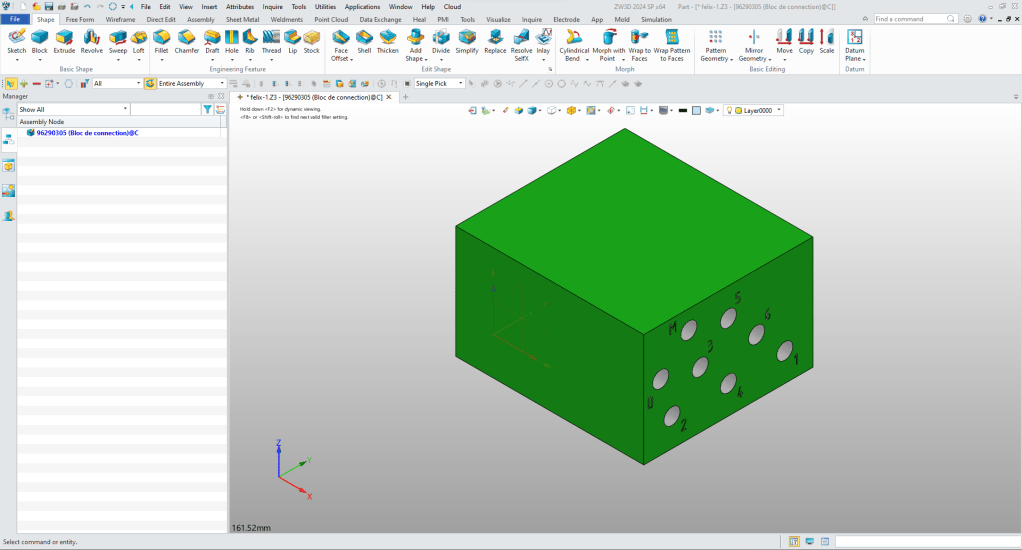Add a new document tab with plus button
1022x550 pixels.
[406, 97]
